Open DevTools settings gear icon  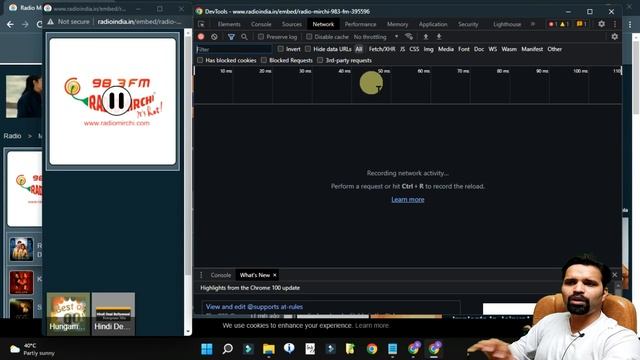point(602,24)
